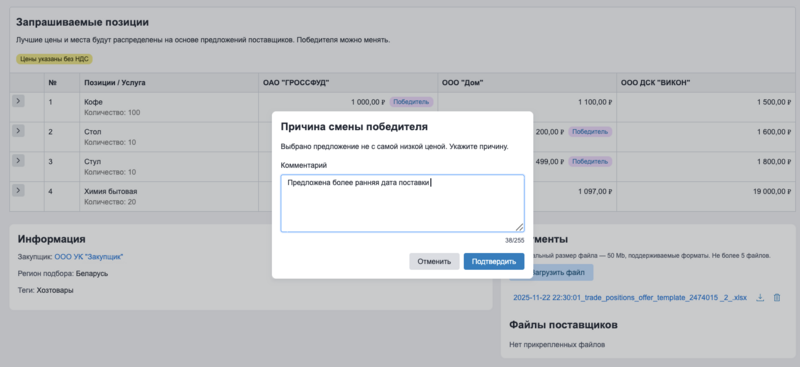Expand the Стул row chevron
The height and width of the screenshot is (367, 800).
(x=18, y=161)
